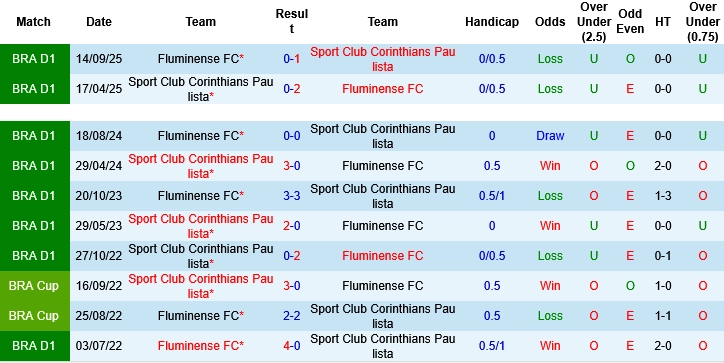
Task: Open red Fluminense FC link for 17/04/25
Action: 383,89
